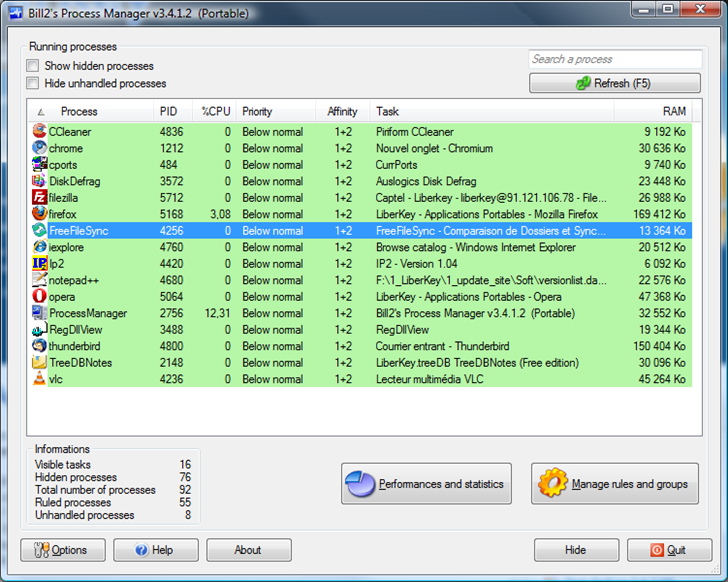
Task: Click firefox RAM value '169 412 Ko'
Action: 659,214
